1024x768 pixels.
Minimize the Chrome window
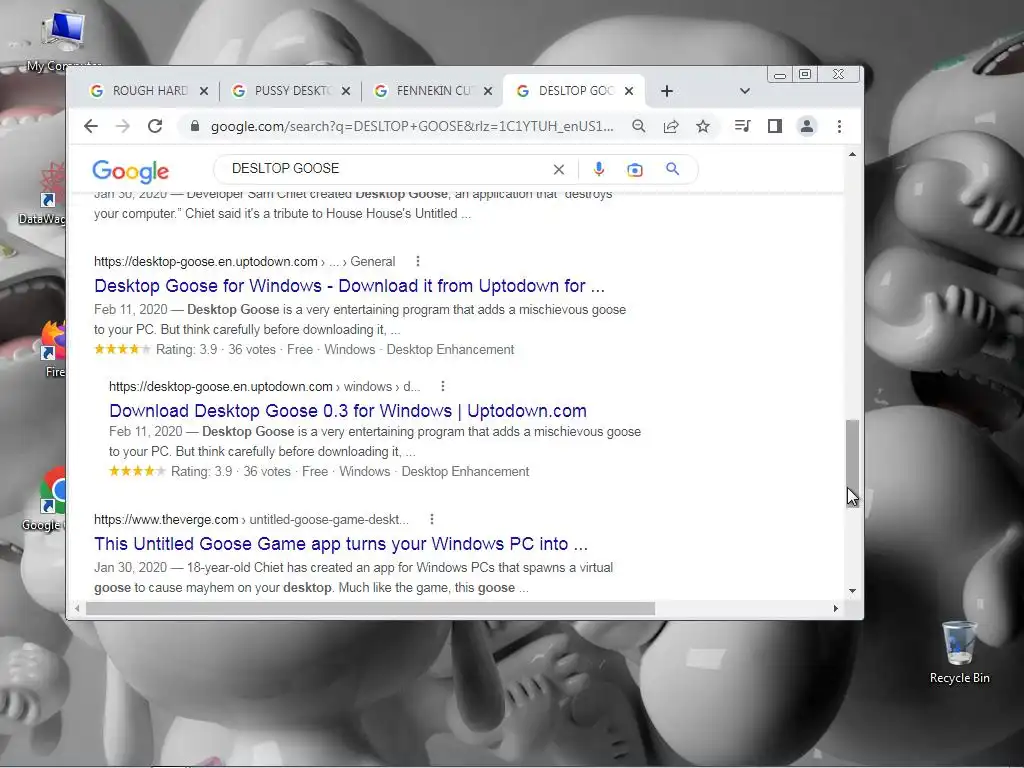tap(780, 74)
